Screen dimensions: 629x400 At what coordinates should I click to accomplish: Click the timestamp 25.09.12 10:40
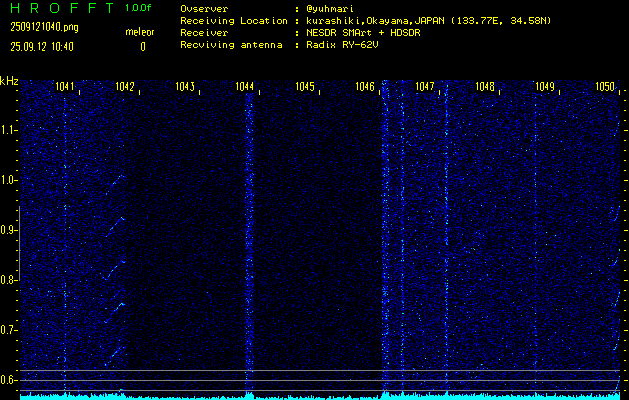[x=42, y=47]
